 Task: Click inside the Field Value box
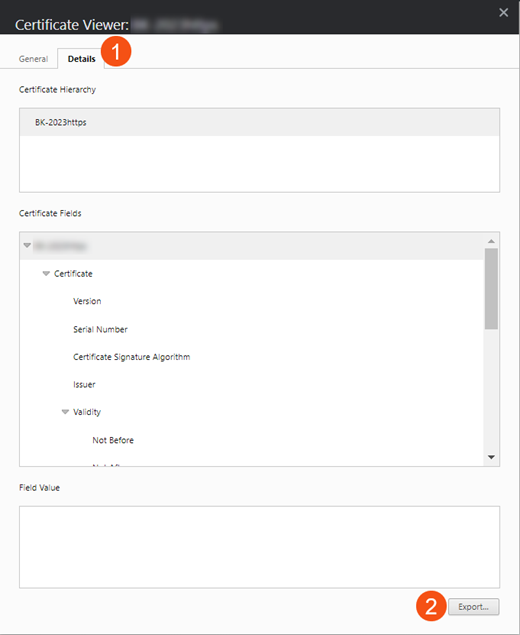259,547
